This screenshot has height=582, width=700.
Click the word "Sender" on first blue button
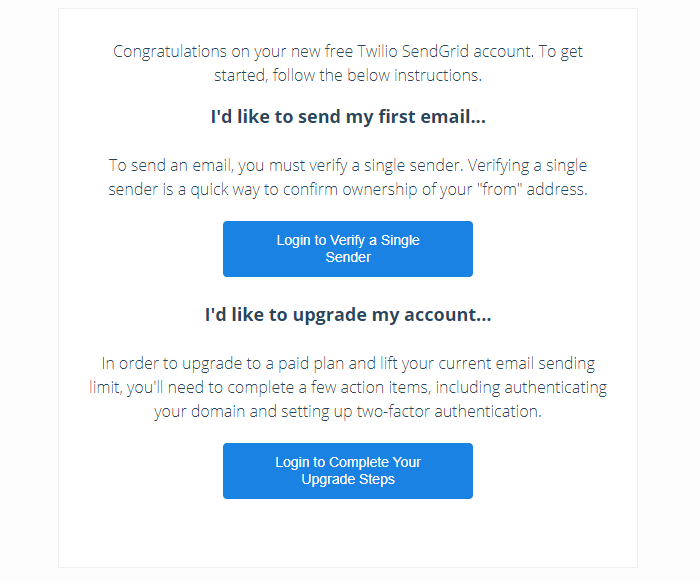pyautogui.click(x=348, y=257)
